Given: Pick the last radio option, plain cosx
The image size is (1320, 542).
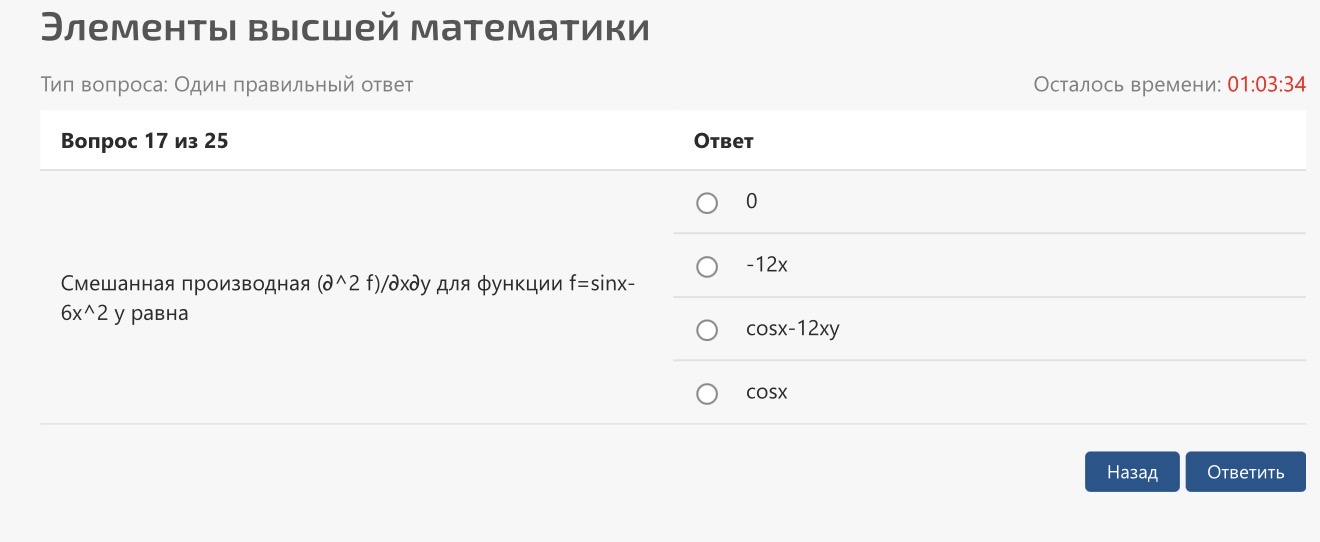Looking at the screenshot, I should [x=707, y=394].
